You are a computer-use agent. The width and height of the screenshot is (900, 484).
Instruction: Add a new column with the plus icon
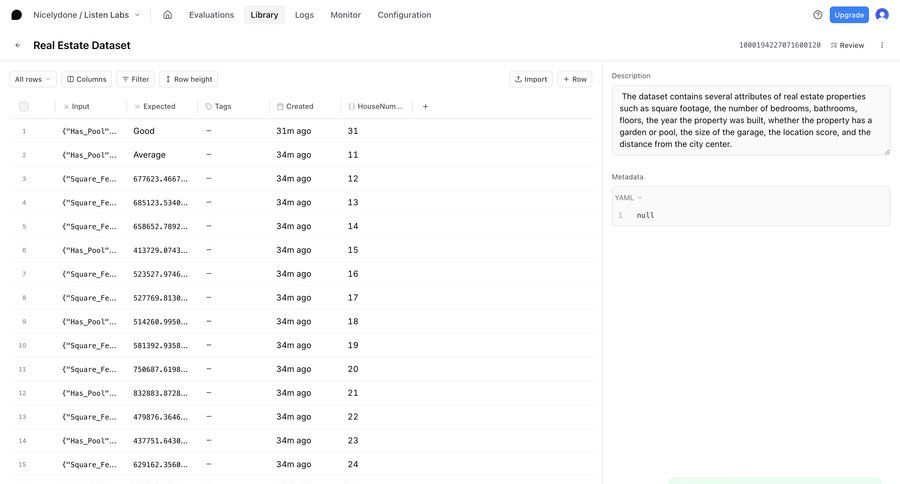coord(425,106)
